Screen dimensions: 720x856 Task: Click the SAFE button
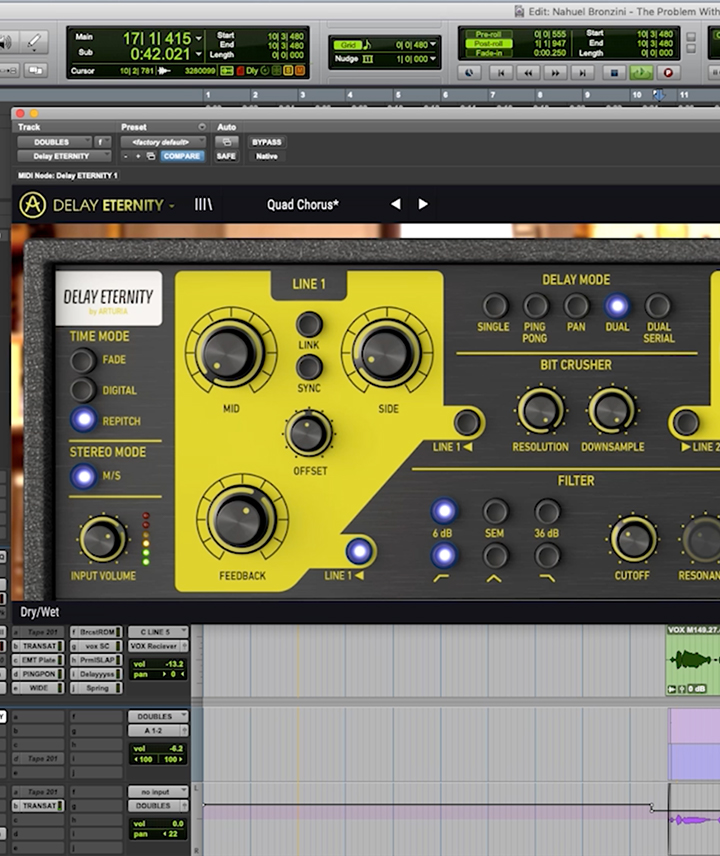pos(226,156)
